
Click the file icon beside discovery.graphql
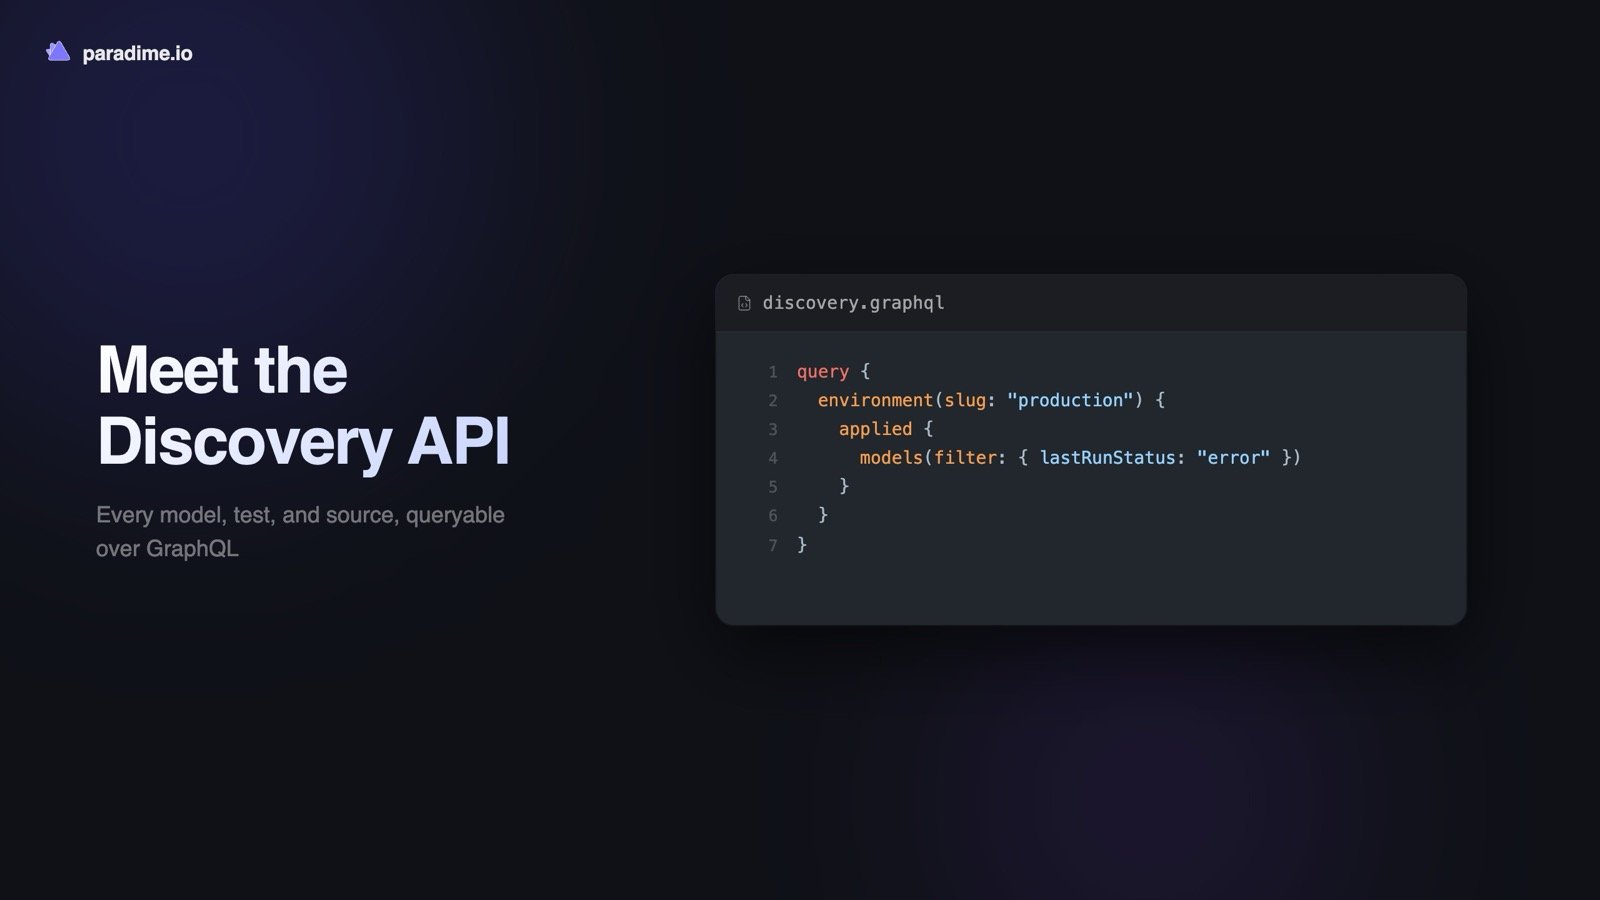(744, 303)
